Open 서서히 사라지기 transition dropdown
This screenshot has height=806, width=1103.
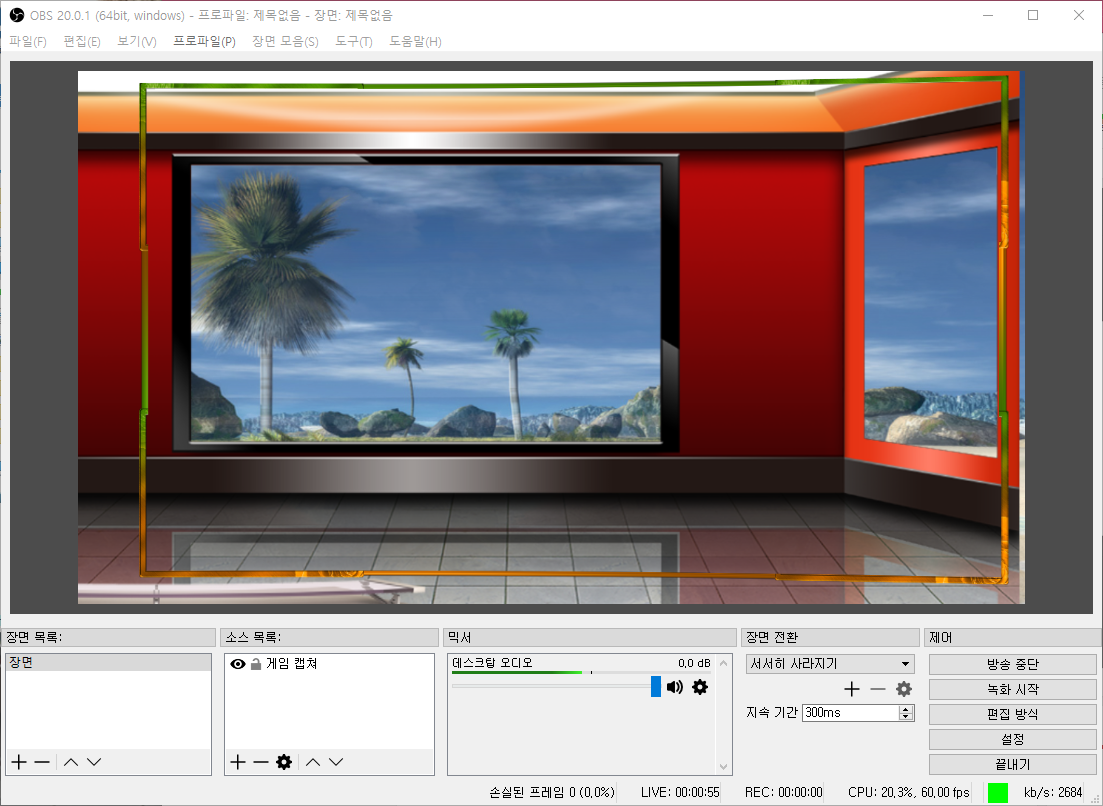830,663
